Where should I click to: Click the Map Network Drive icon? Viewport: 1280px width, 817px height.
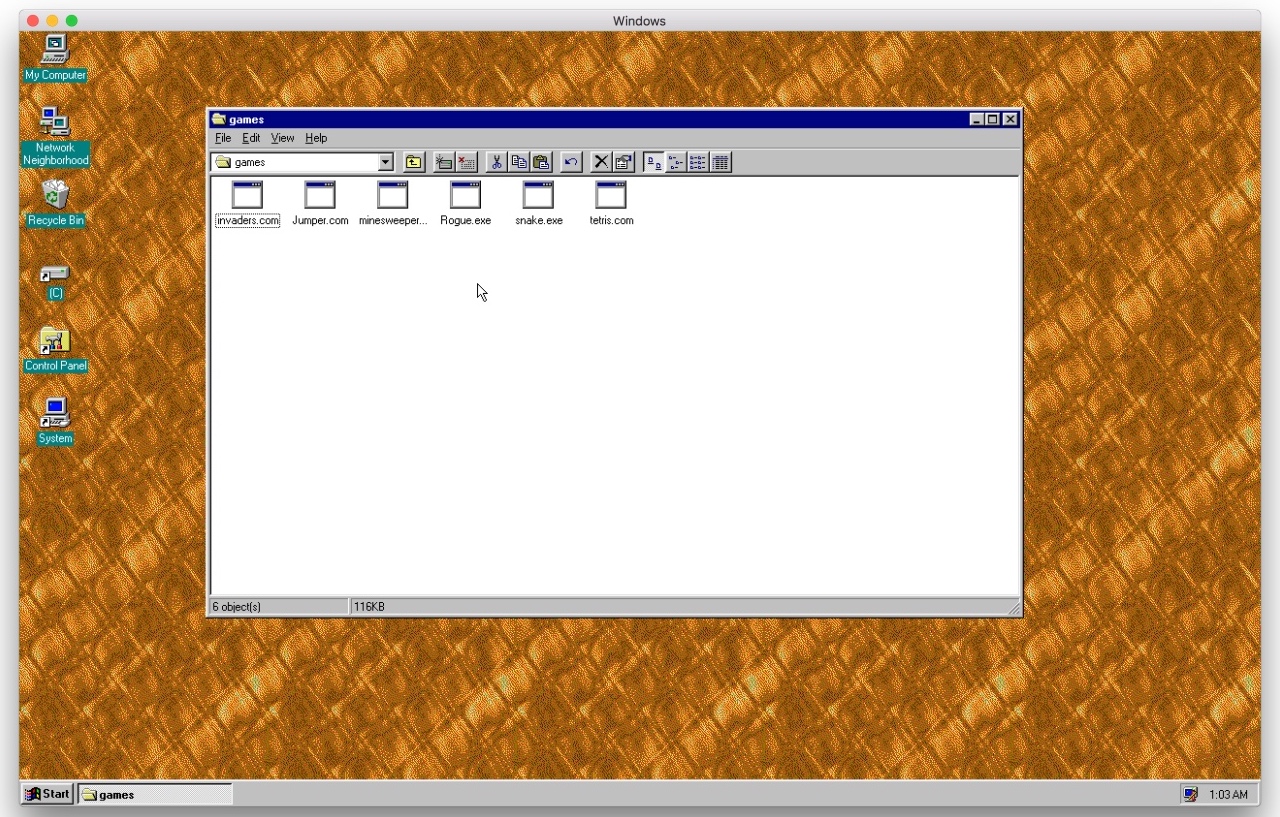point(444,162)
